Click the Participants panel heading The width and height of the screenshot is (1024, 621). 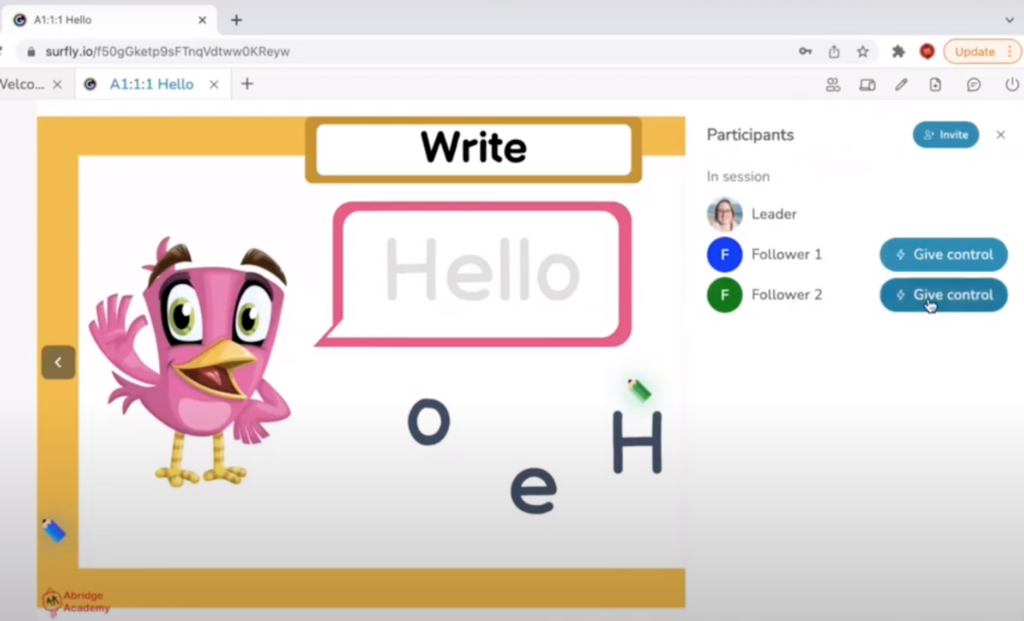[750, 135]
